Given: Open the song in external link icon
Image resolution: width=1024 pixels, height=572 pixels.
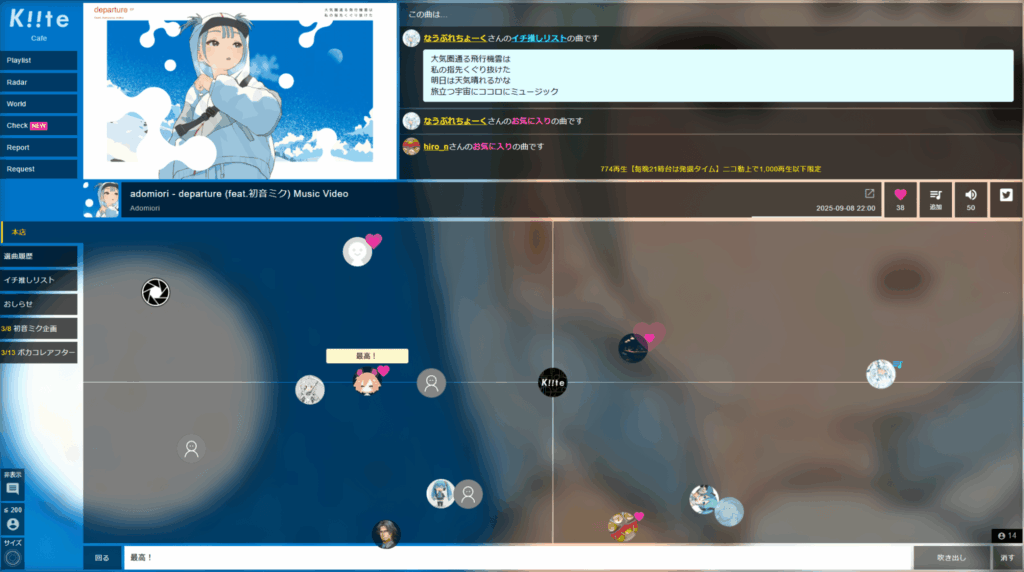Looking at the screenshot, I should [869, 193].
